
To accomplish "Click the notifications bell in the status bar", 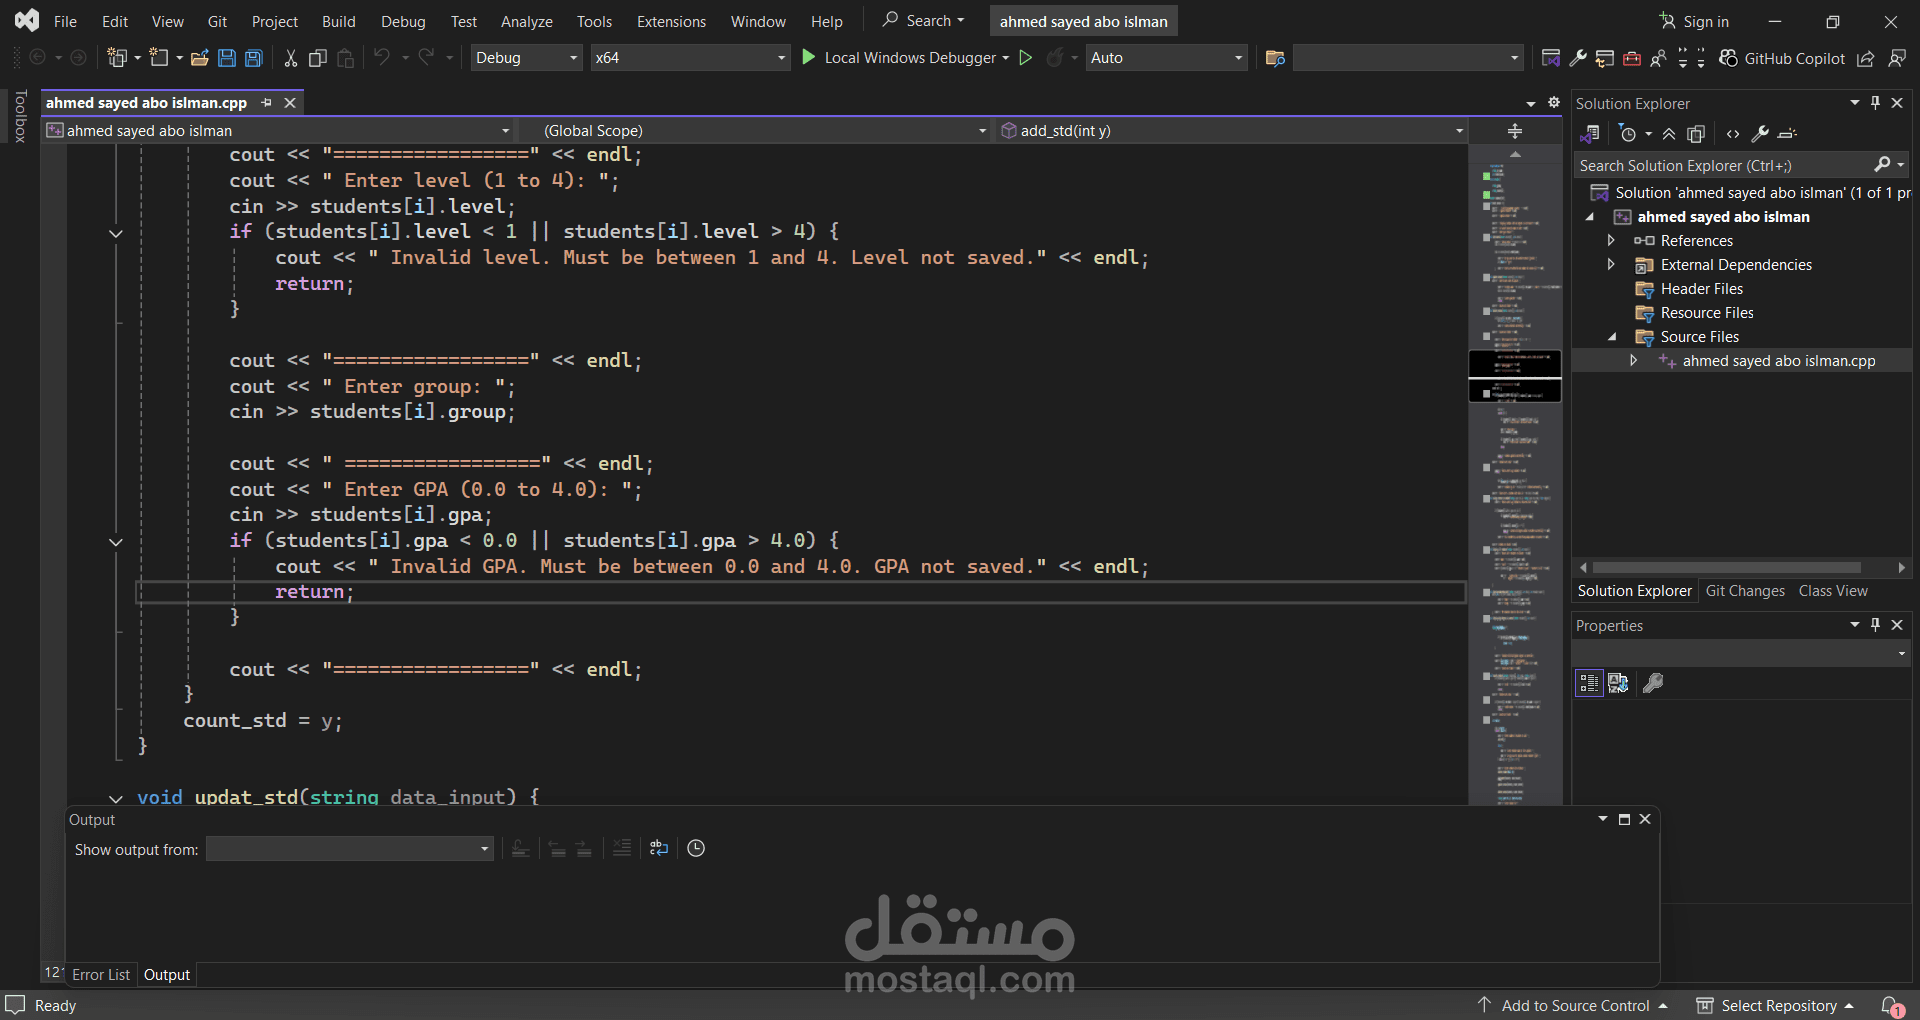I will (1892, 1006).
